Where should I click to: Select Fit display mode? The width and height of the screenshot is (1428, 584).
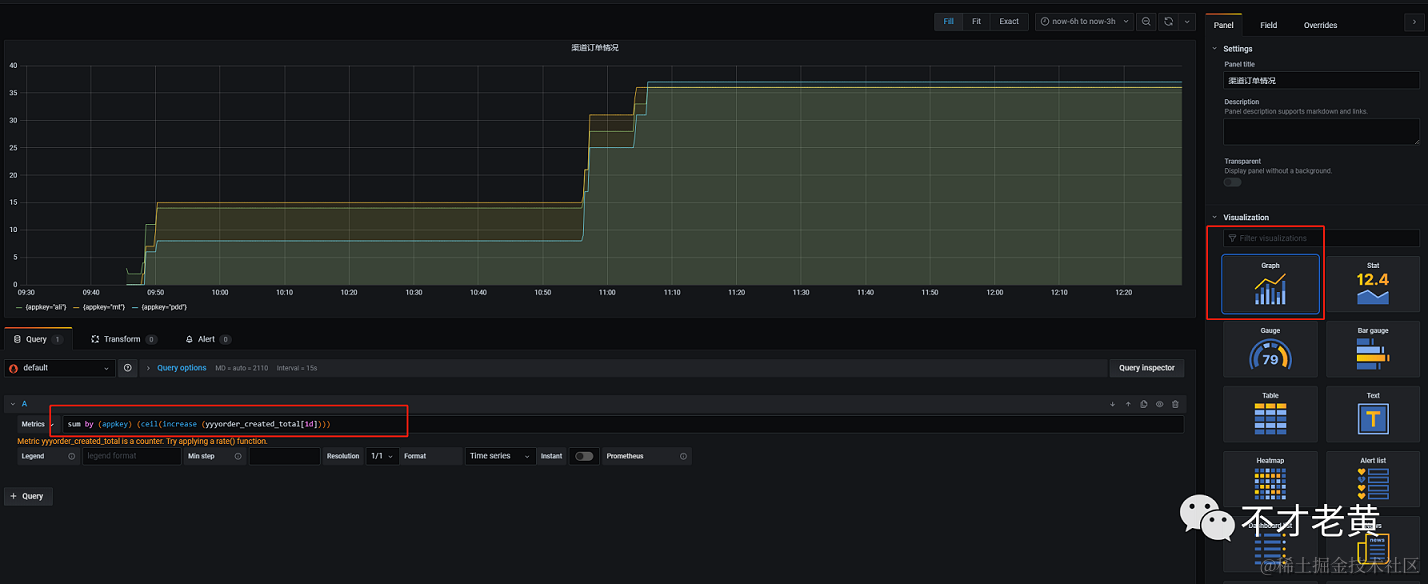click(976, 21)
